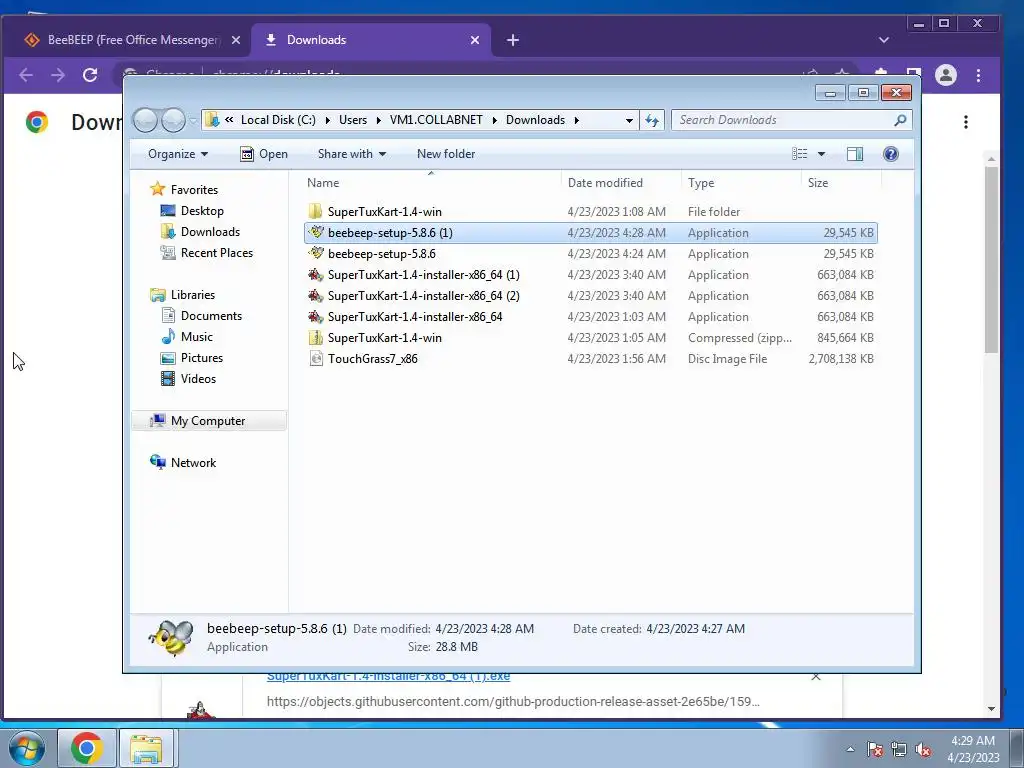The image size is (1024, 768).
Task: Select the TouchGrass7_x86 disc image icon
Action: (x=316, y=359)
